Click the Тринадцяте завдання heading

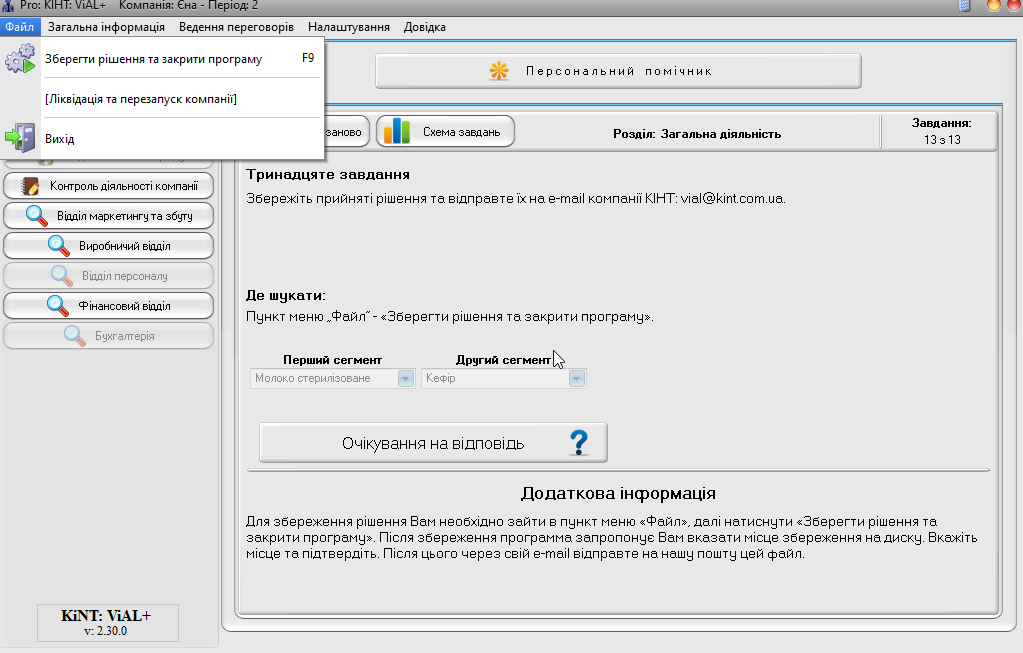pos(328,174)
